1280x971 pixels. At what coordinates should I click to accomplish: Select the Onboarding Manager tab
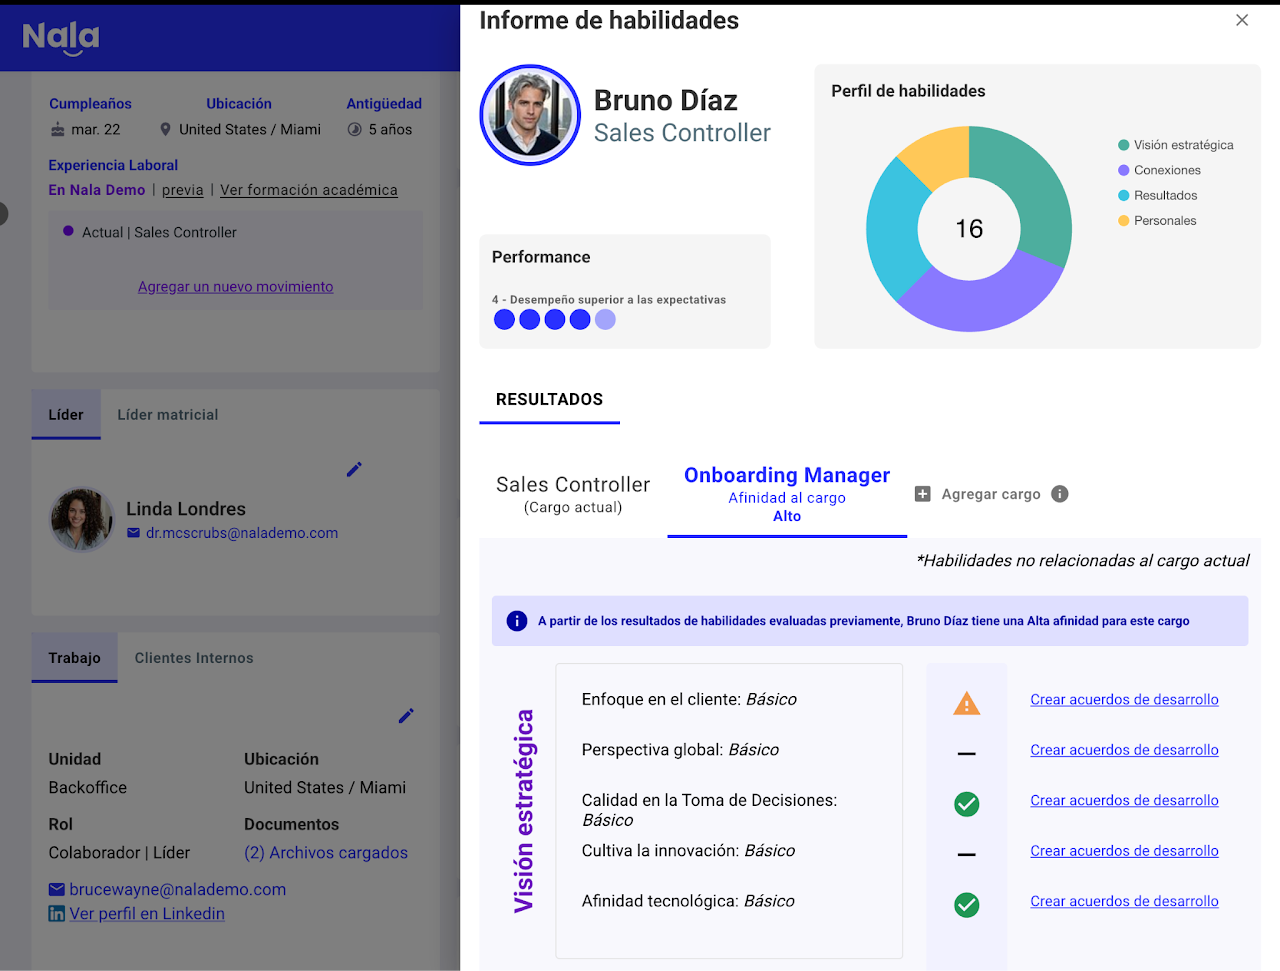pos(786,494)
